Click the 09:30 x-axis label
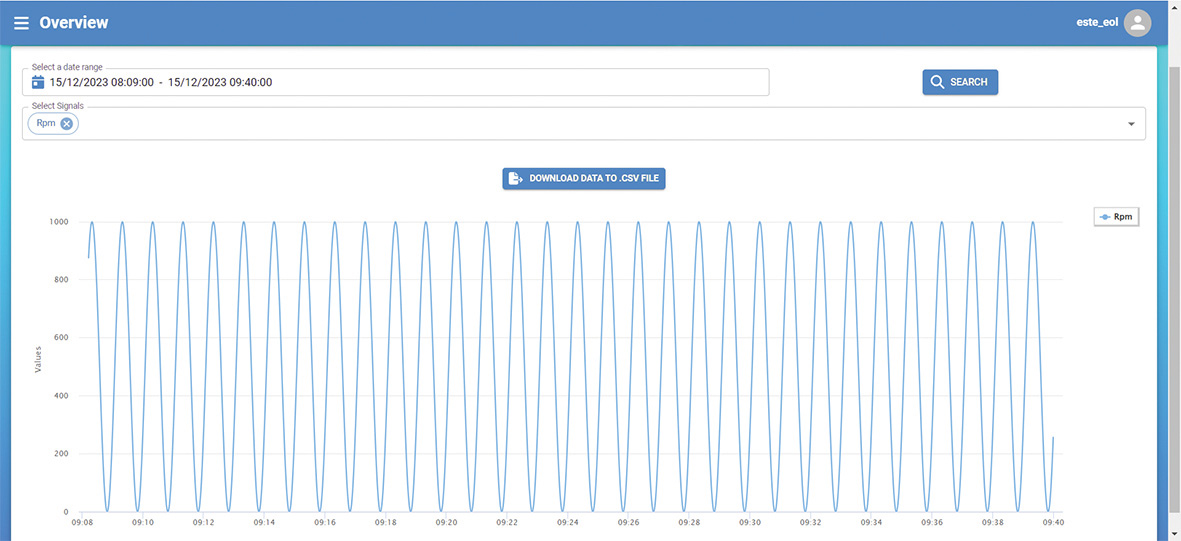The height and width of the screenshot is (541, 1181). tap(750, 521)
